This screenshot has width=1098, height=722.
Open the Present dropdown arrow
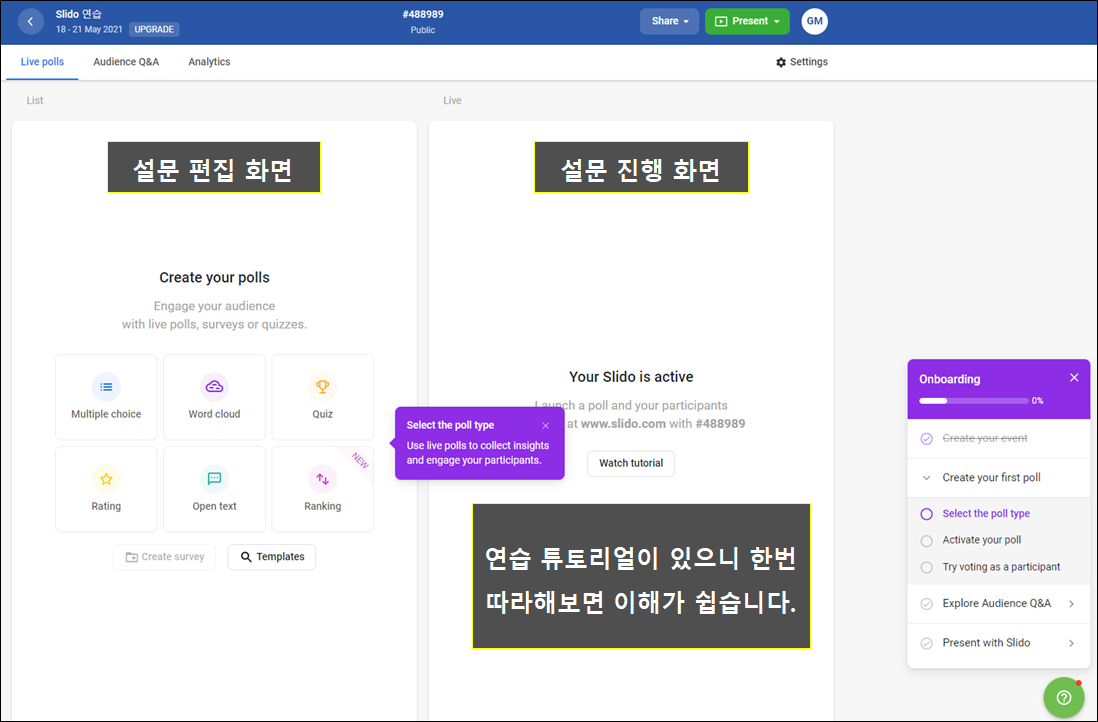(777, 22)
